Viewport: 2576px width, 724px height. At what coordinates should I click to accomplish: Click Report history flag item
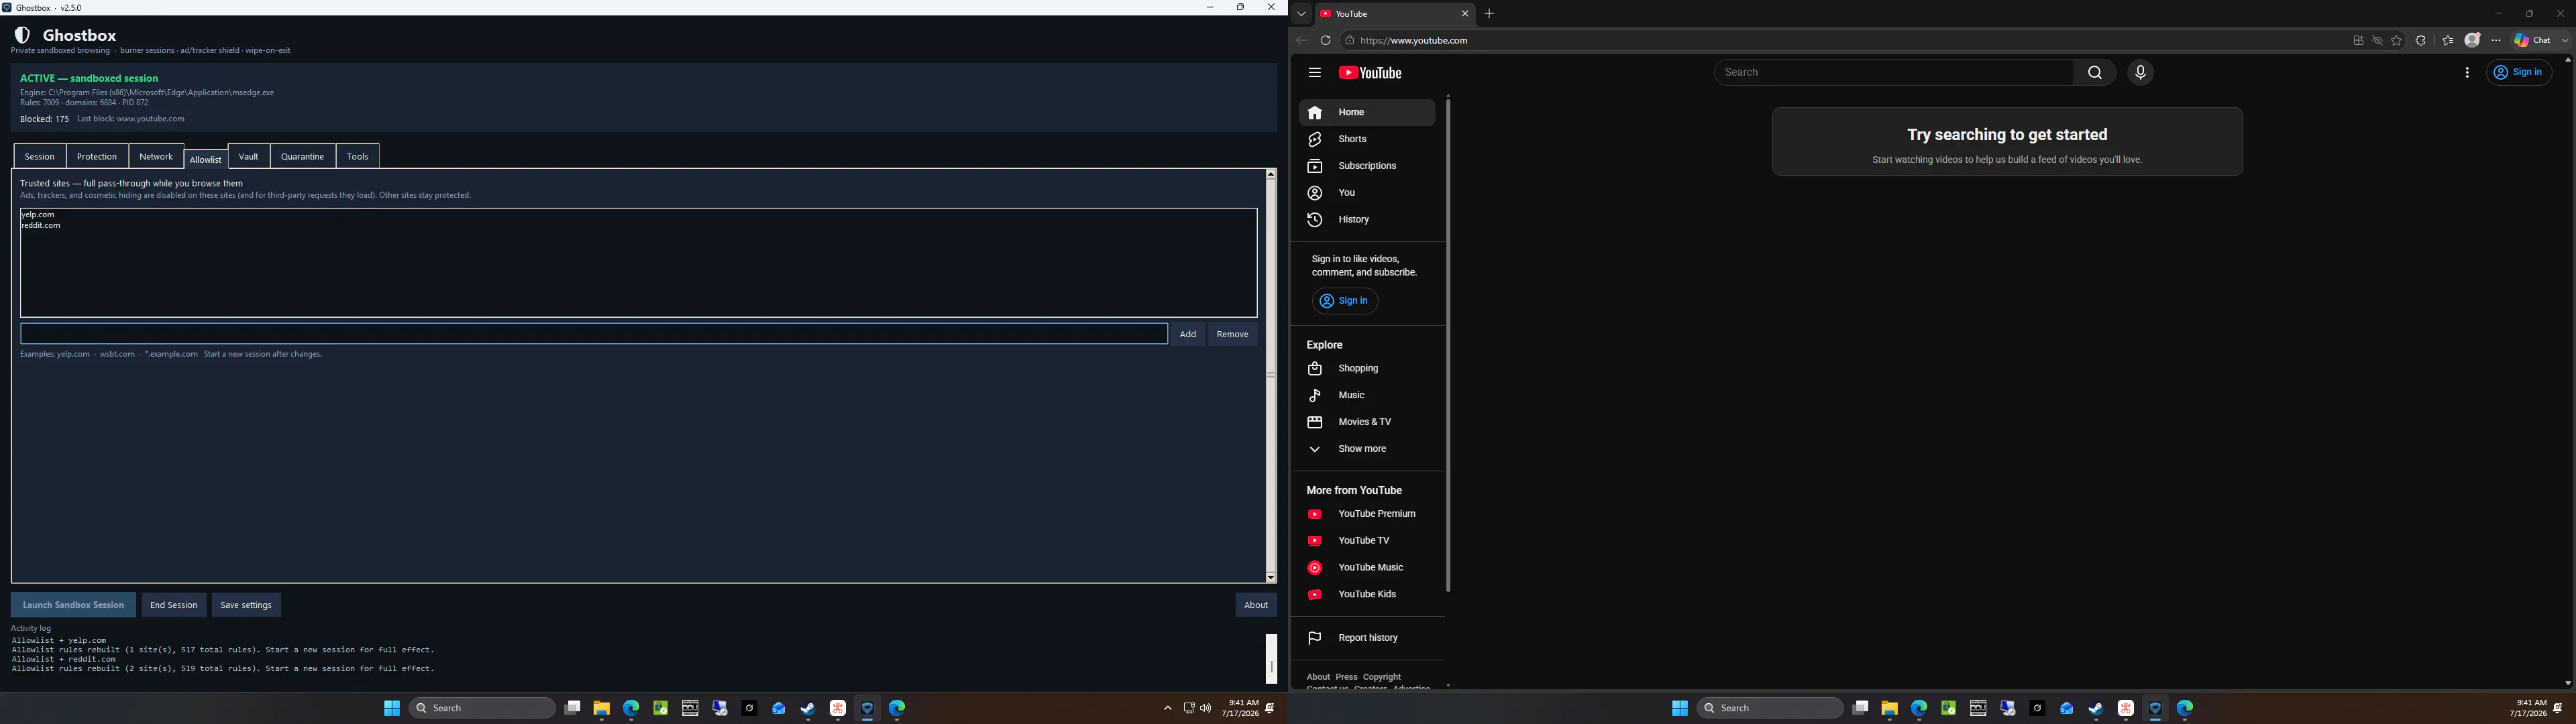(x=1366, y=638)
